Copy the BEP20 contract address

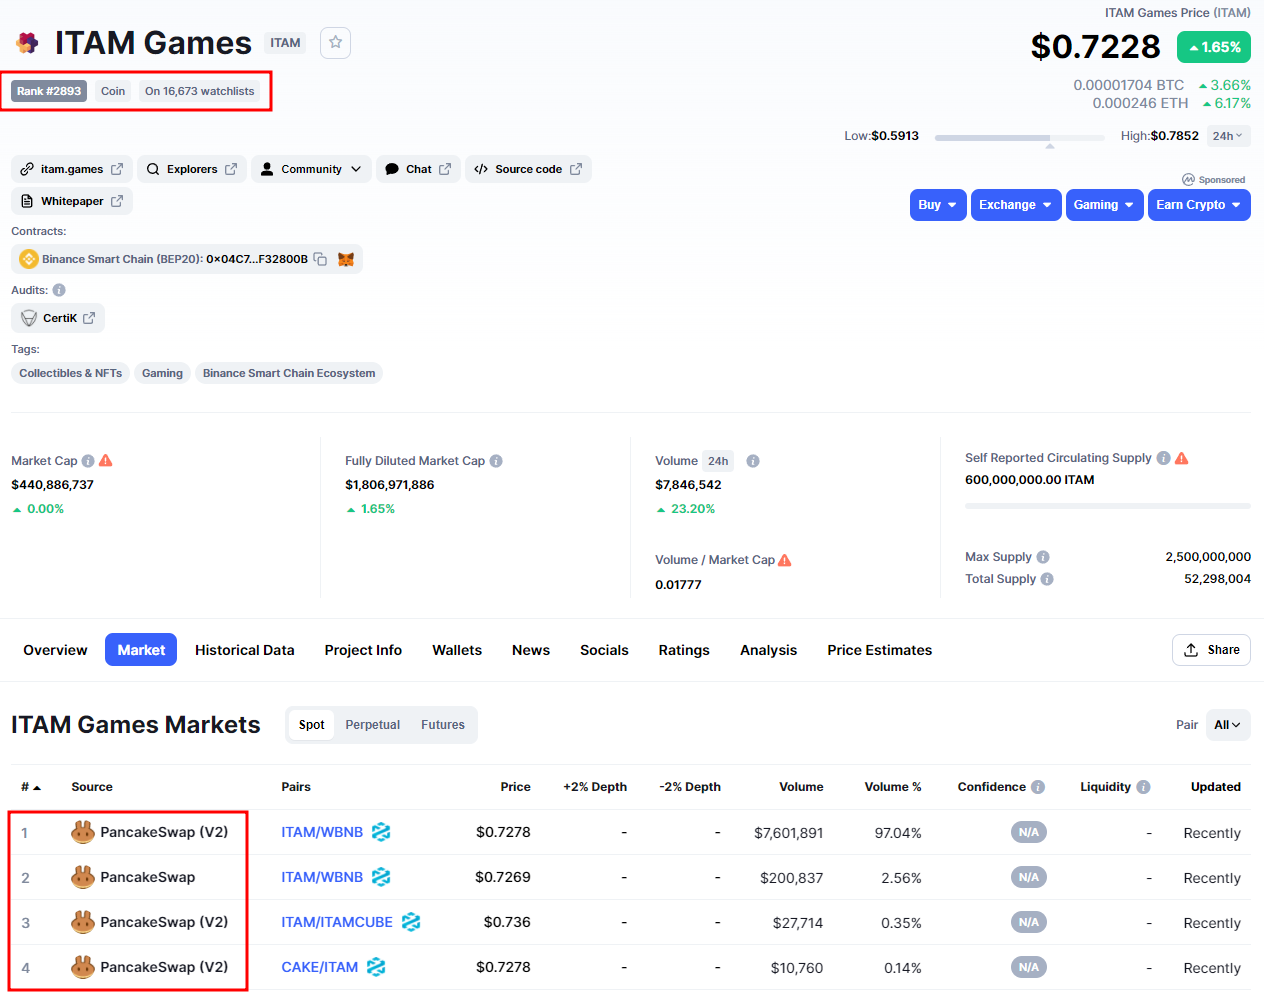point(320,259)
